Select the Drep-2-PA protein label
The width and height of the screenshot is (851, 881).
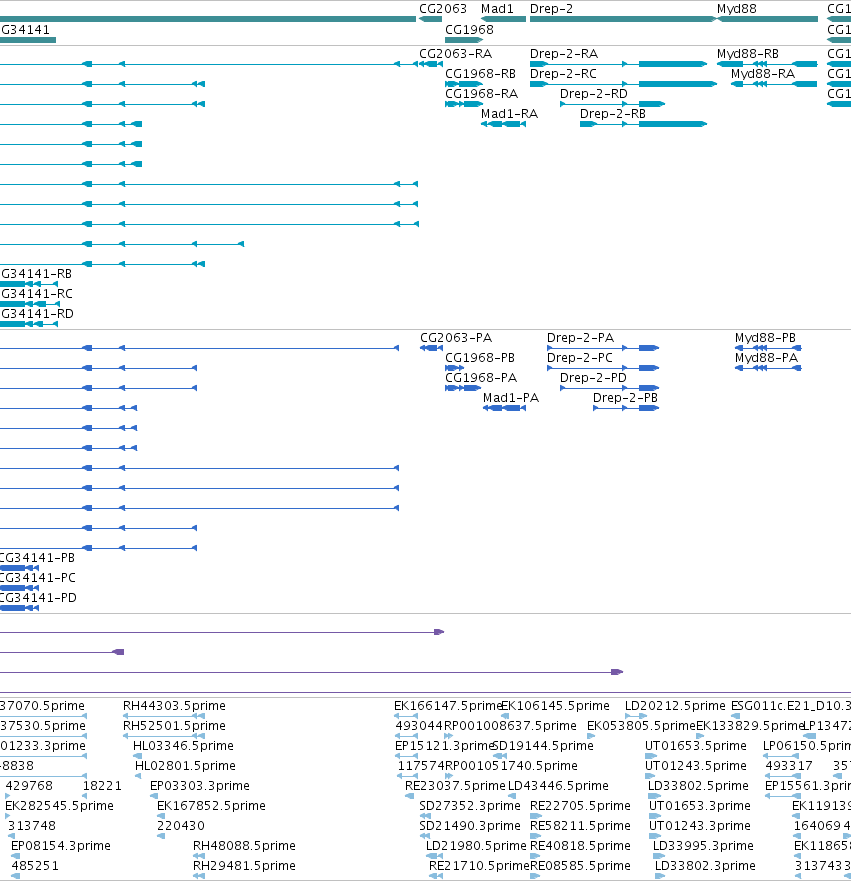point(580,338)
